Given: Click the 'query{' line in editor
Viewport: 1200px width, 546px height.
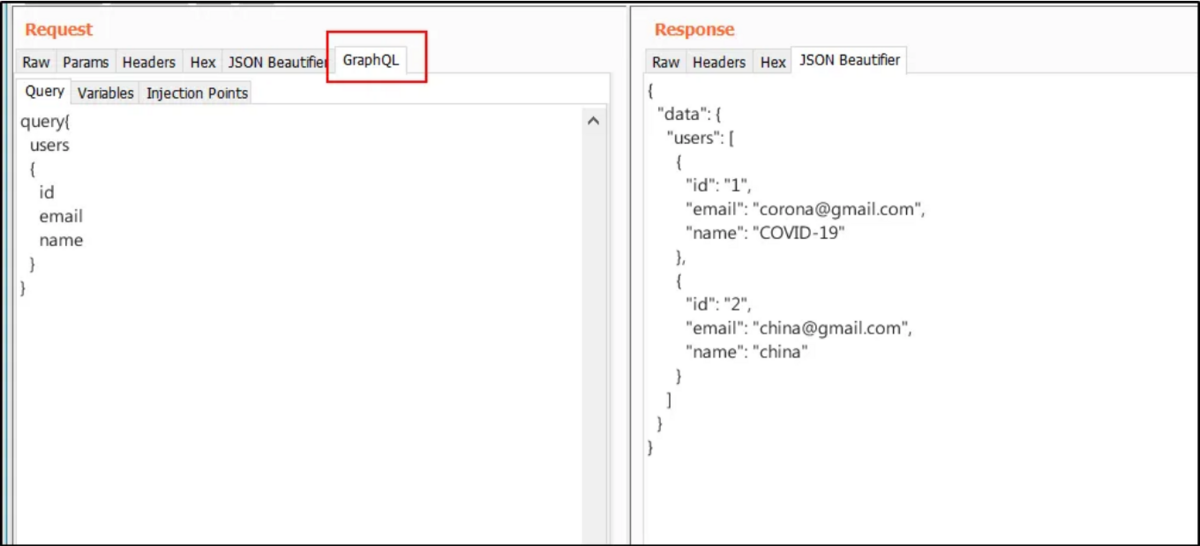Looking at the screenshot, I should point(44,122).
